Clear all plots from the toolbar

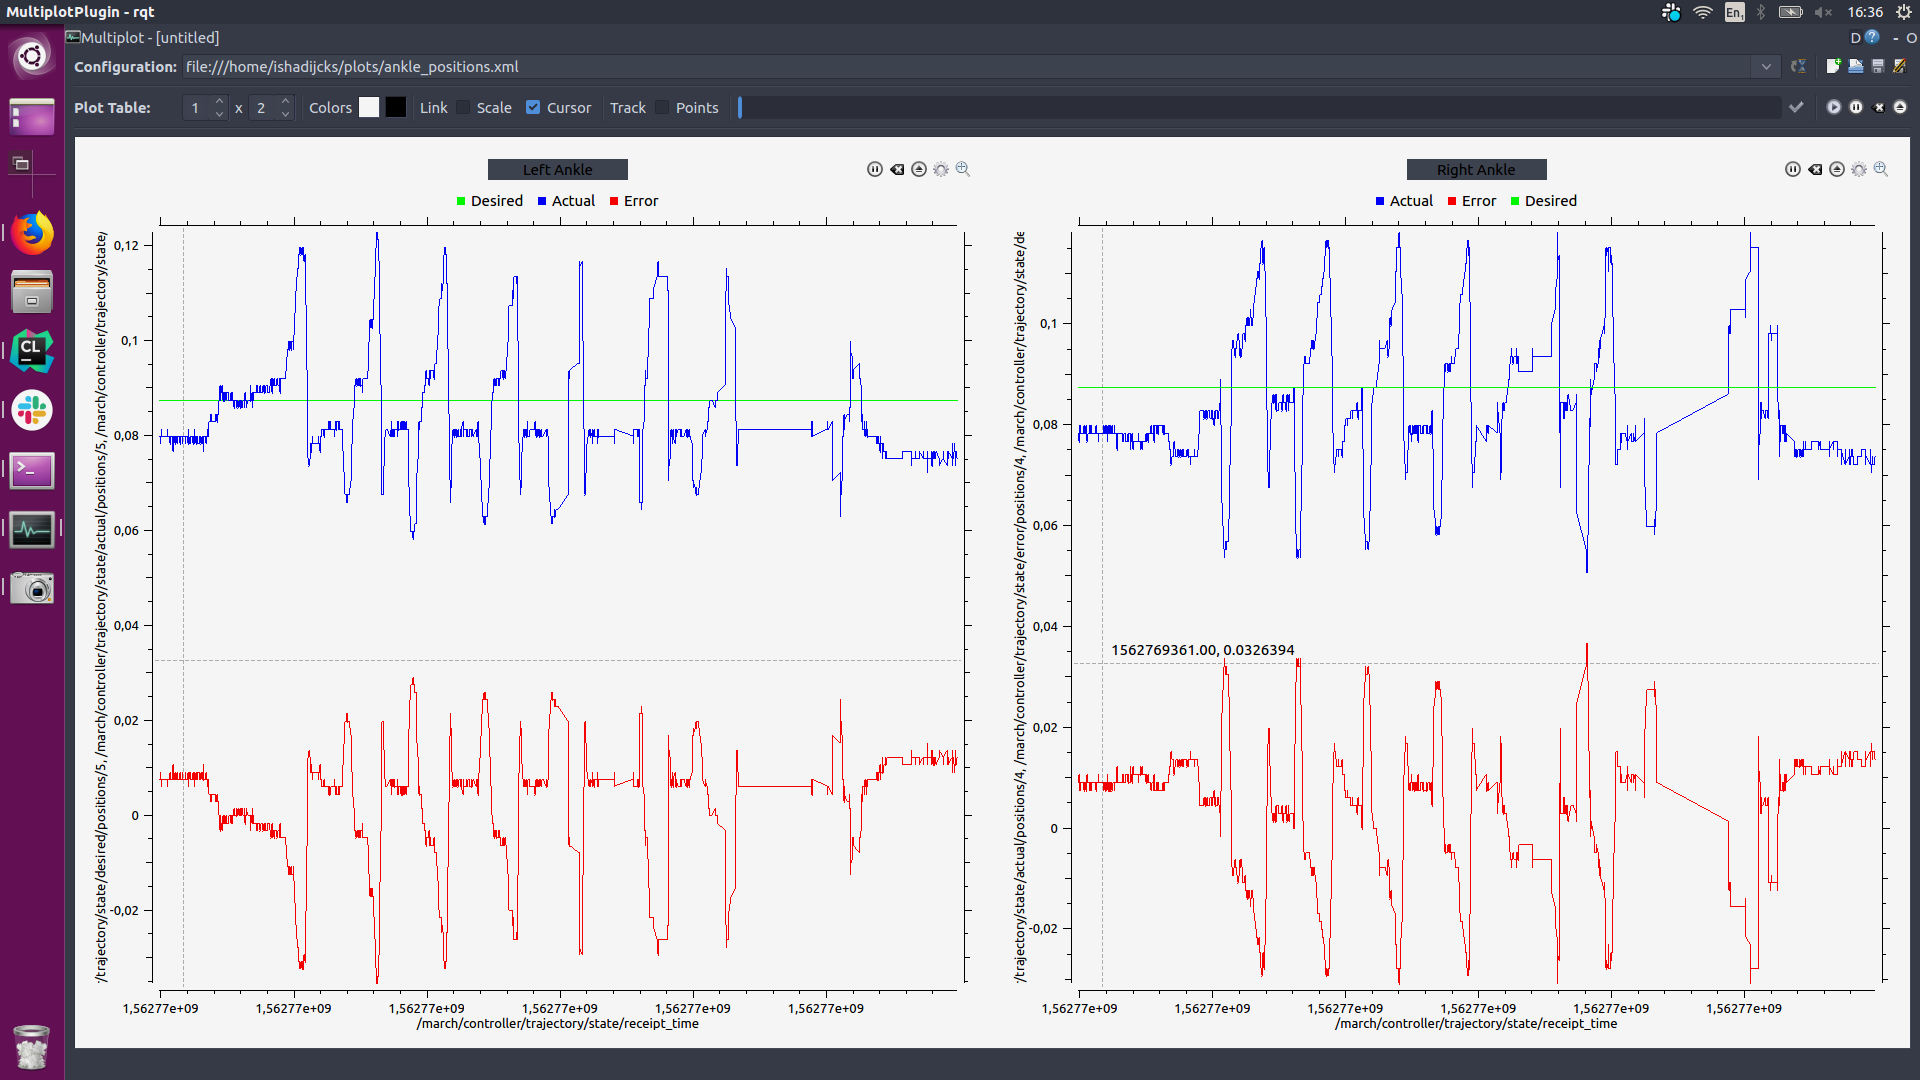(x=1878, y=107)
